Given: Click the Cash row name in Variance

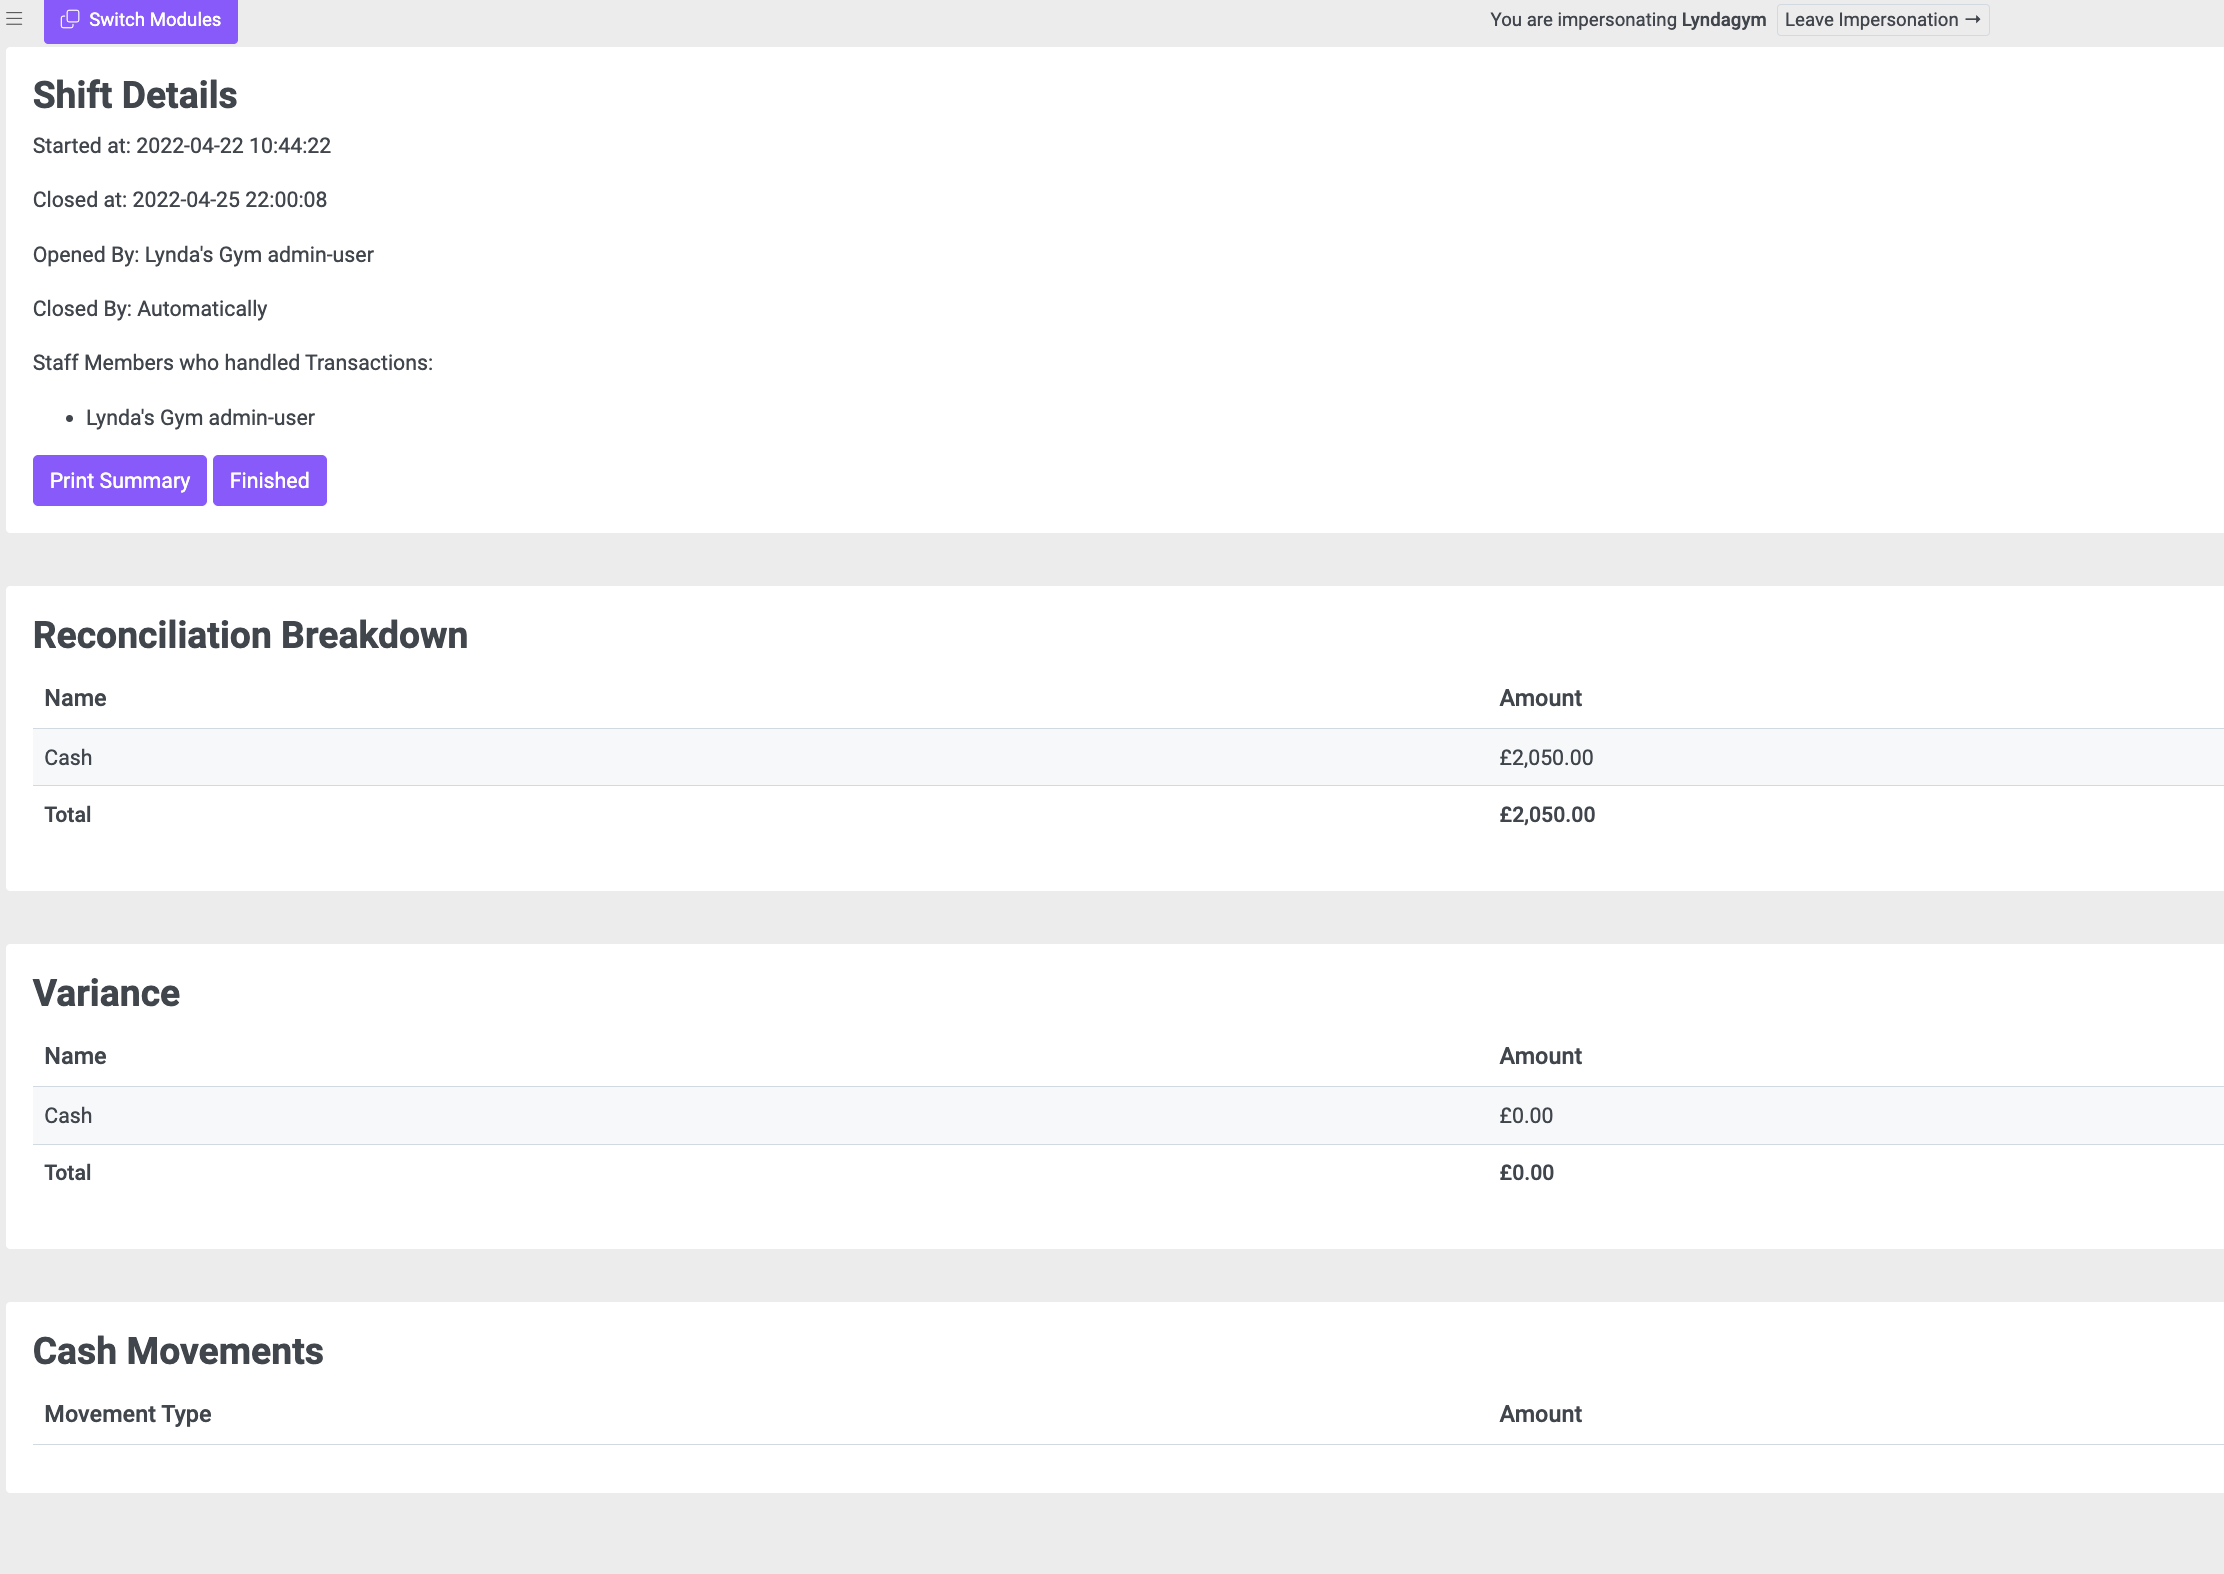Looking at the screenshot, I should (68, 1116).
